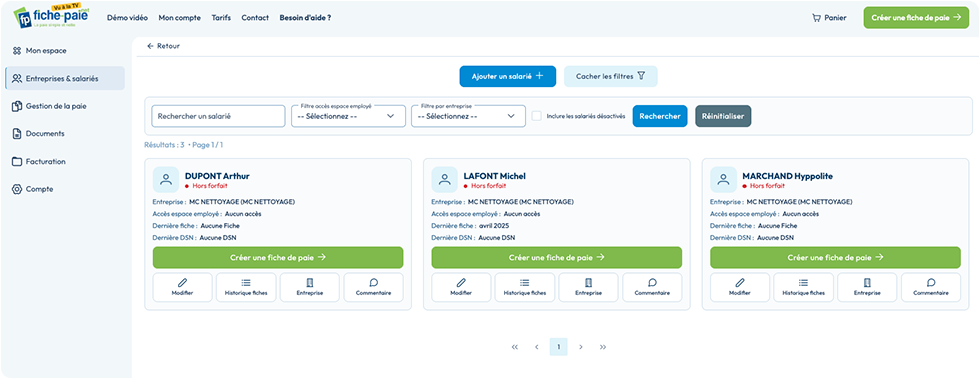Image resolution: width=980 pixels, height=379 pixels.
Task: Create payslip for MARCHAND Hyppolite
Action: point(836,257)
